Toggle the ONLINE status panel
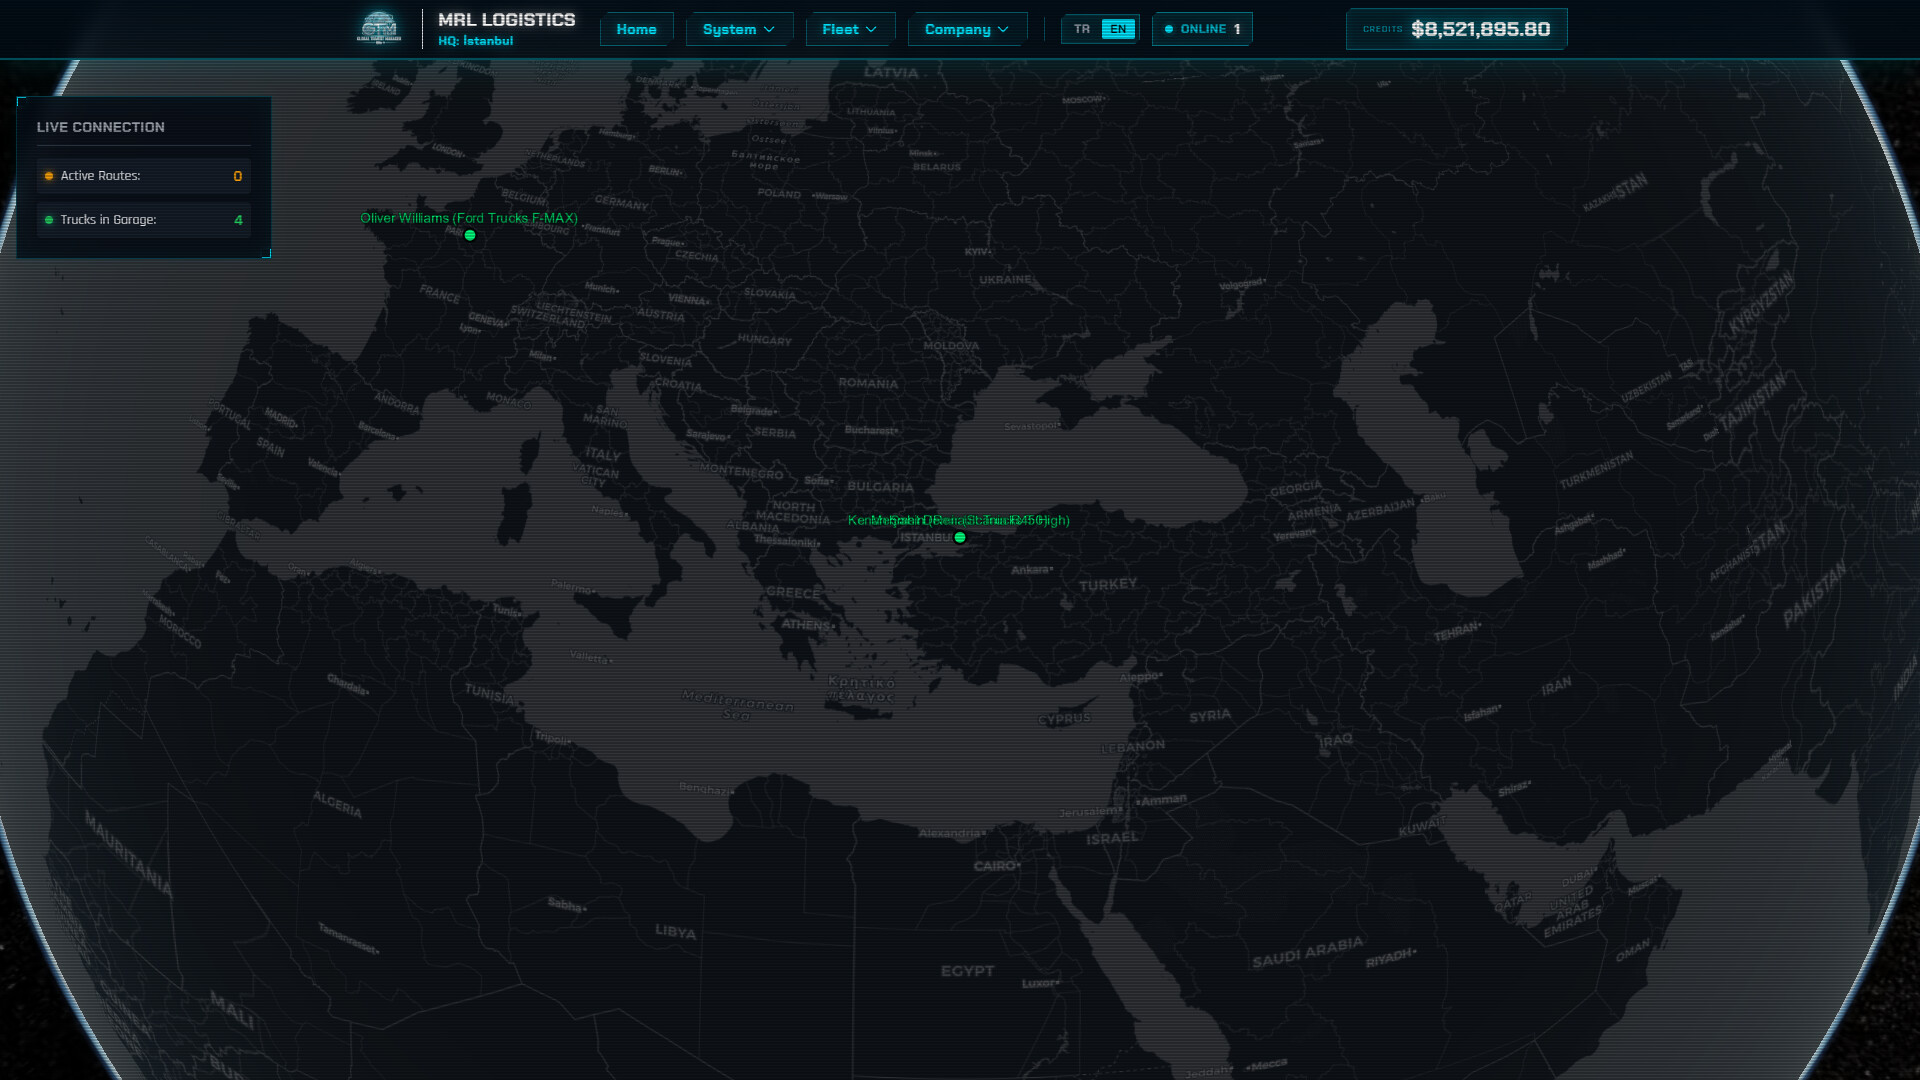Viewport: 1920px width, 1080px height. coord(1202,29)
